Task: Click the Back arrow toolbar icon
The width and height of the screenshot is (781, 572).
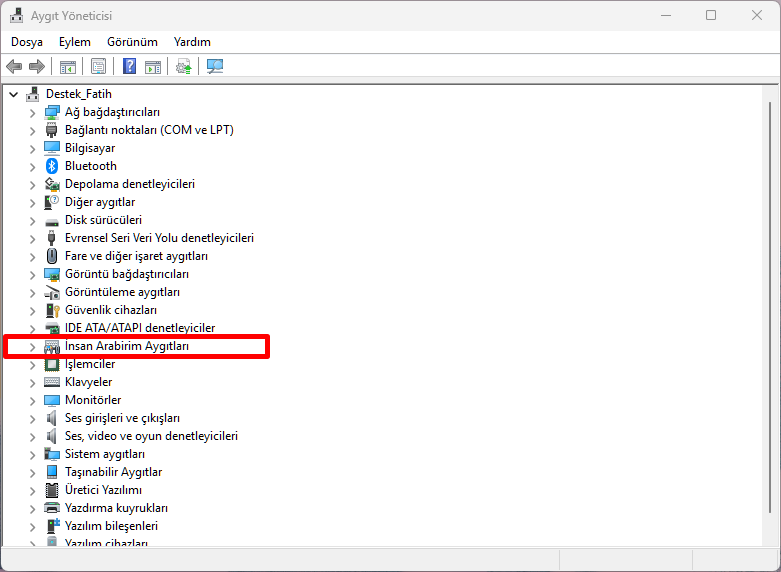Action: coord(14,66)
